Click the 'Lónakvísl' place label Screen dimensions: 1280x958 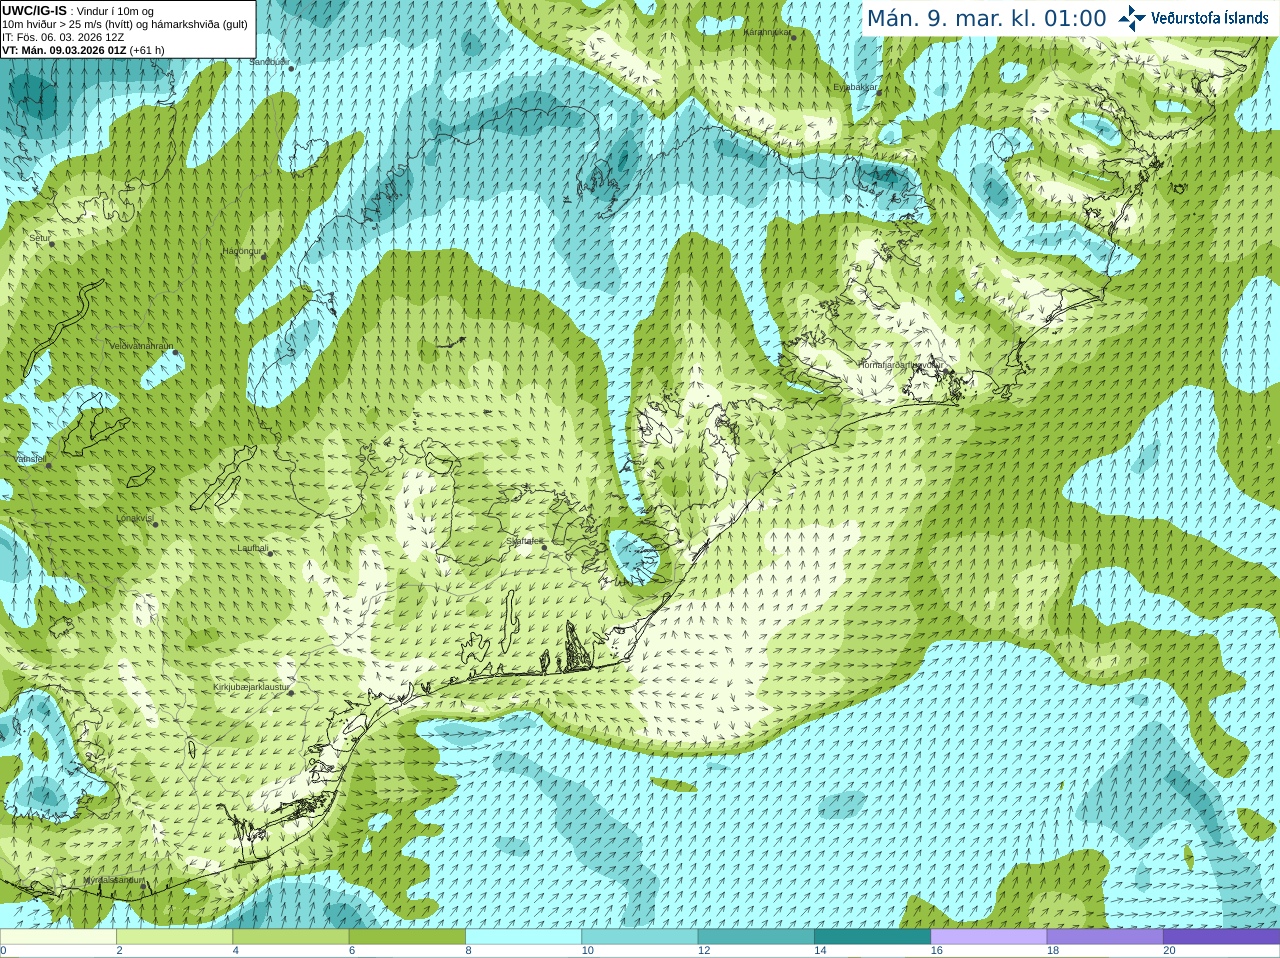[x=134, y=518]
